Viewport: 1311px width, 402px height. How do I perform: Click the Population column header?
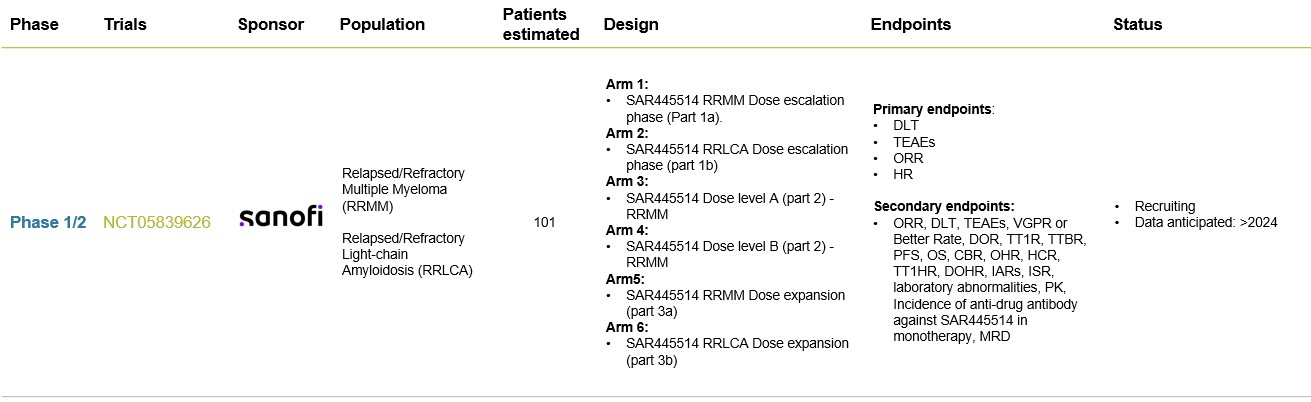382,24
